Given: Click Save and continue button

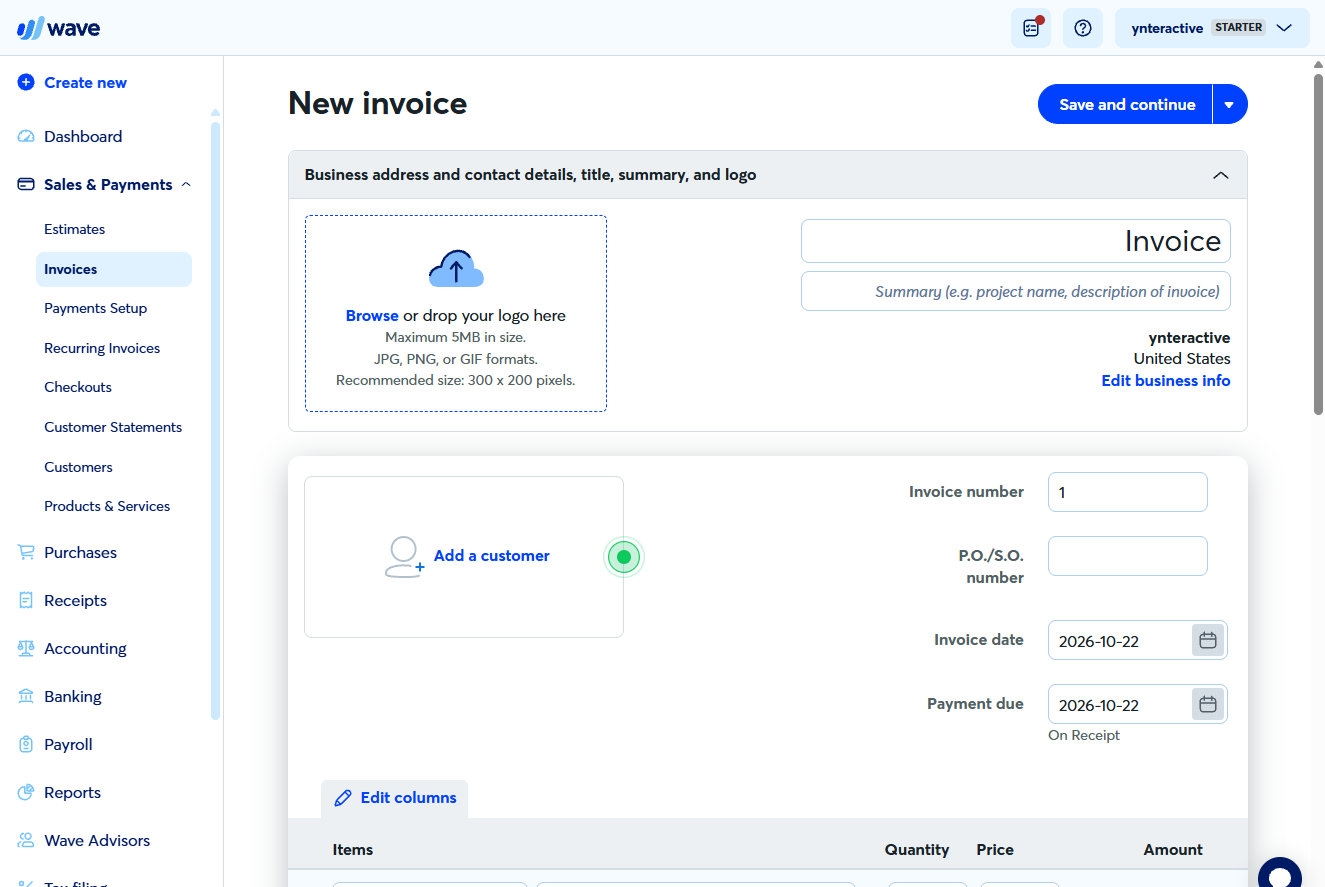Looking at the screenshot, I should pos(1126,105).
